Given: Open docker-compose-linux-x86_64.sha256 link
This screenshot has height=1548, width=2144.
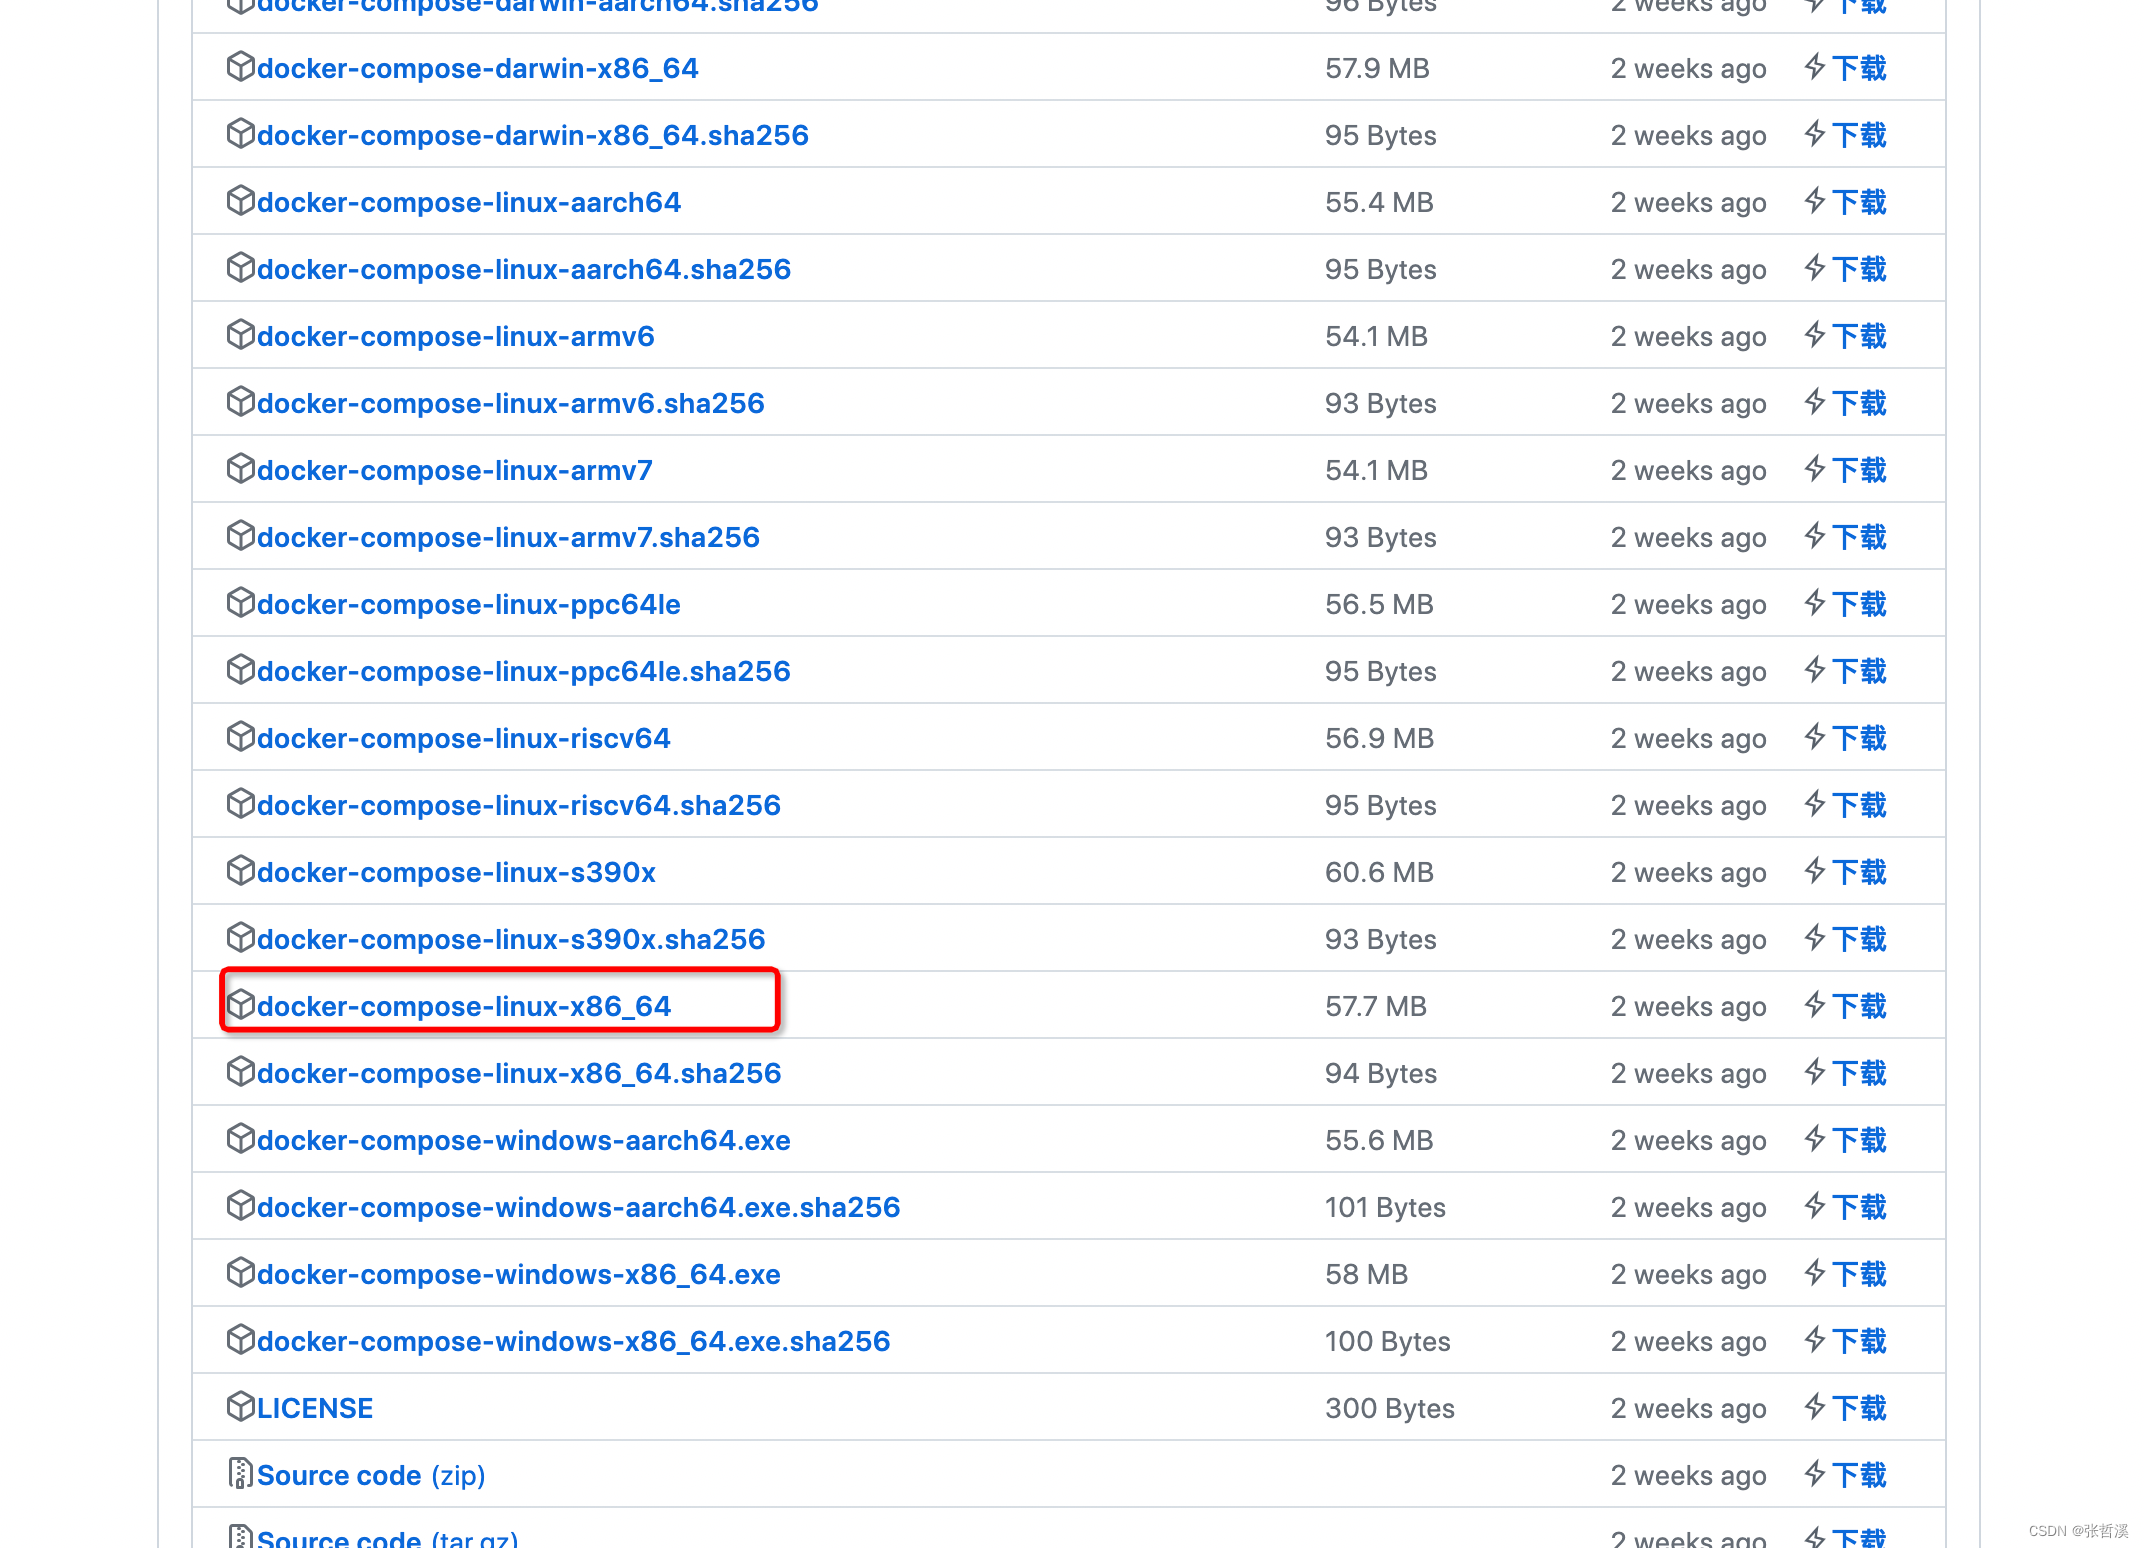Looking at the screenshot, I should pyautogui.click(x=519, y=1073).
